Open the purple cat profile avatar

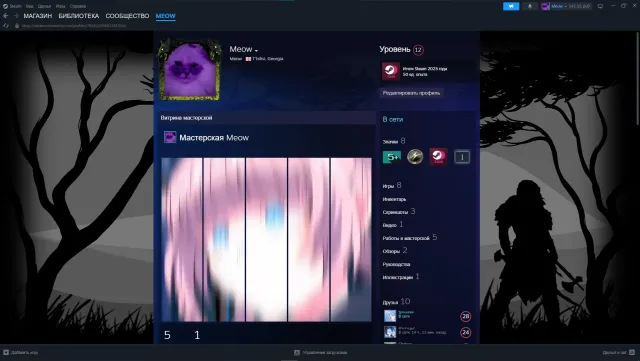point(189,69)
